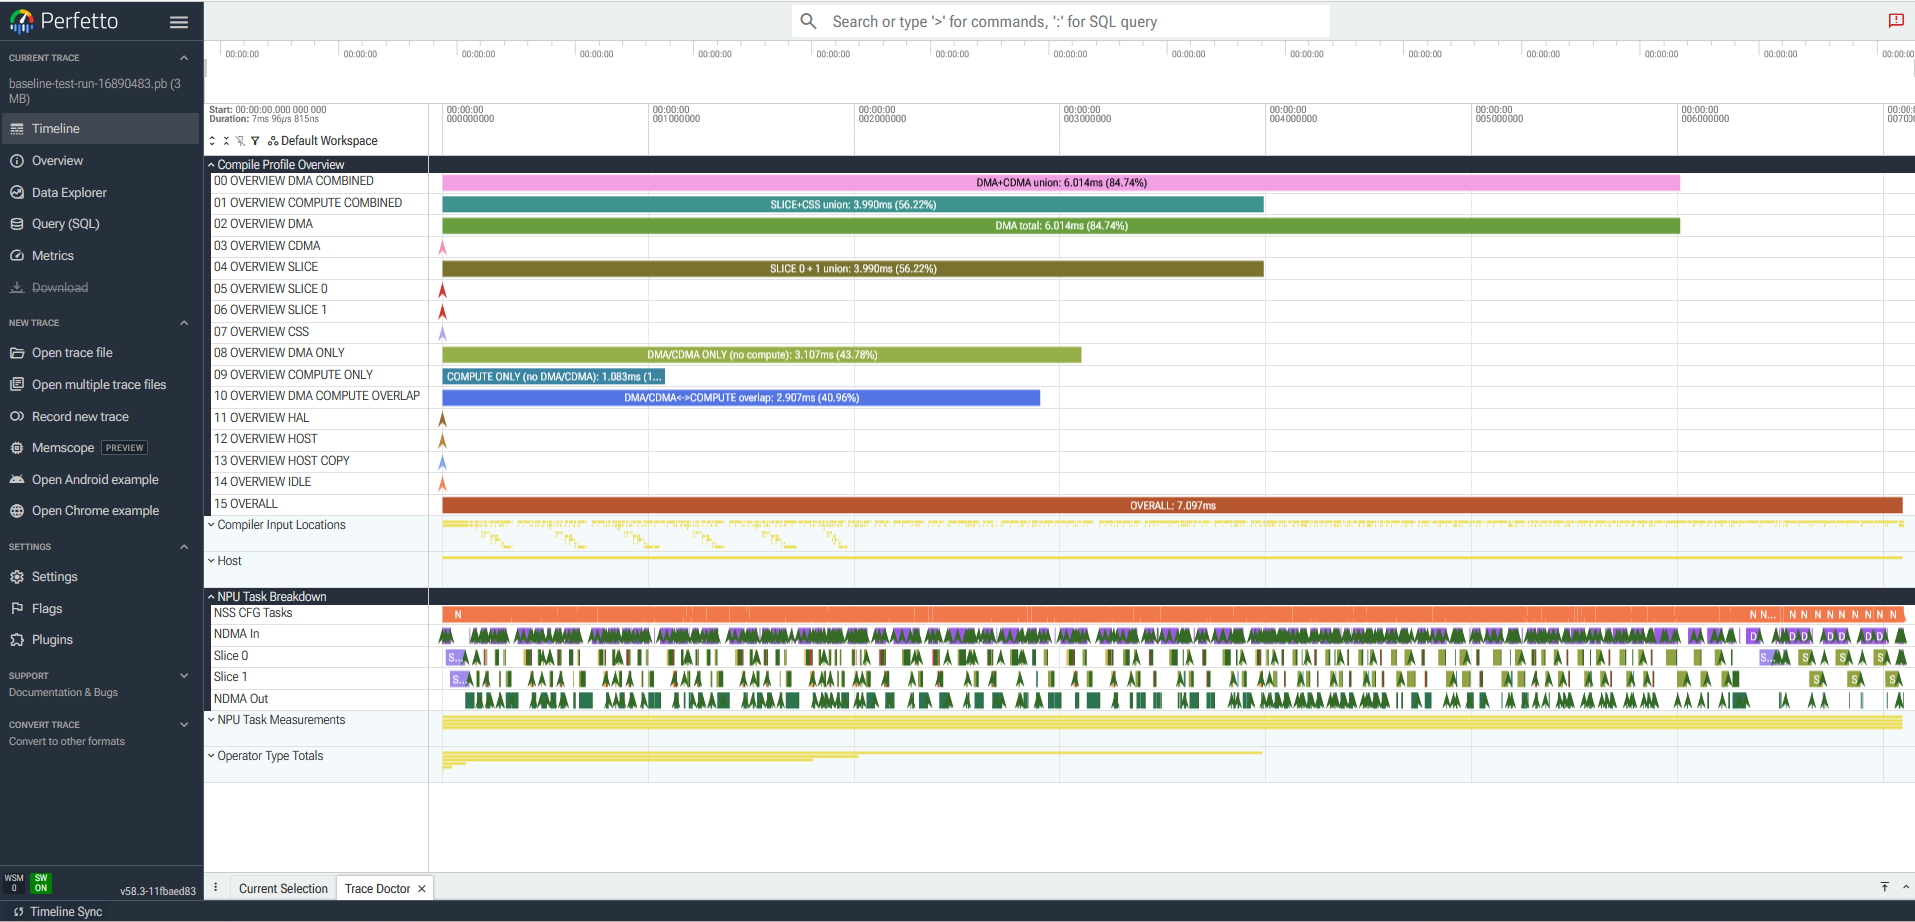Screen dimensions: 1915x922
Task: Click the 14 OVERVIEW IDLE track label
Action: coord(262,482)
